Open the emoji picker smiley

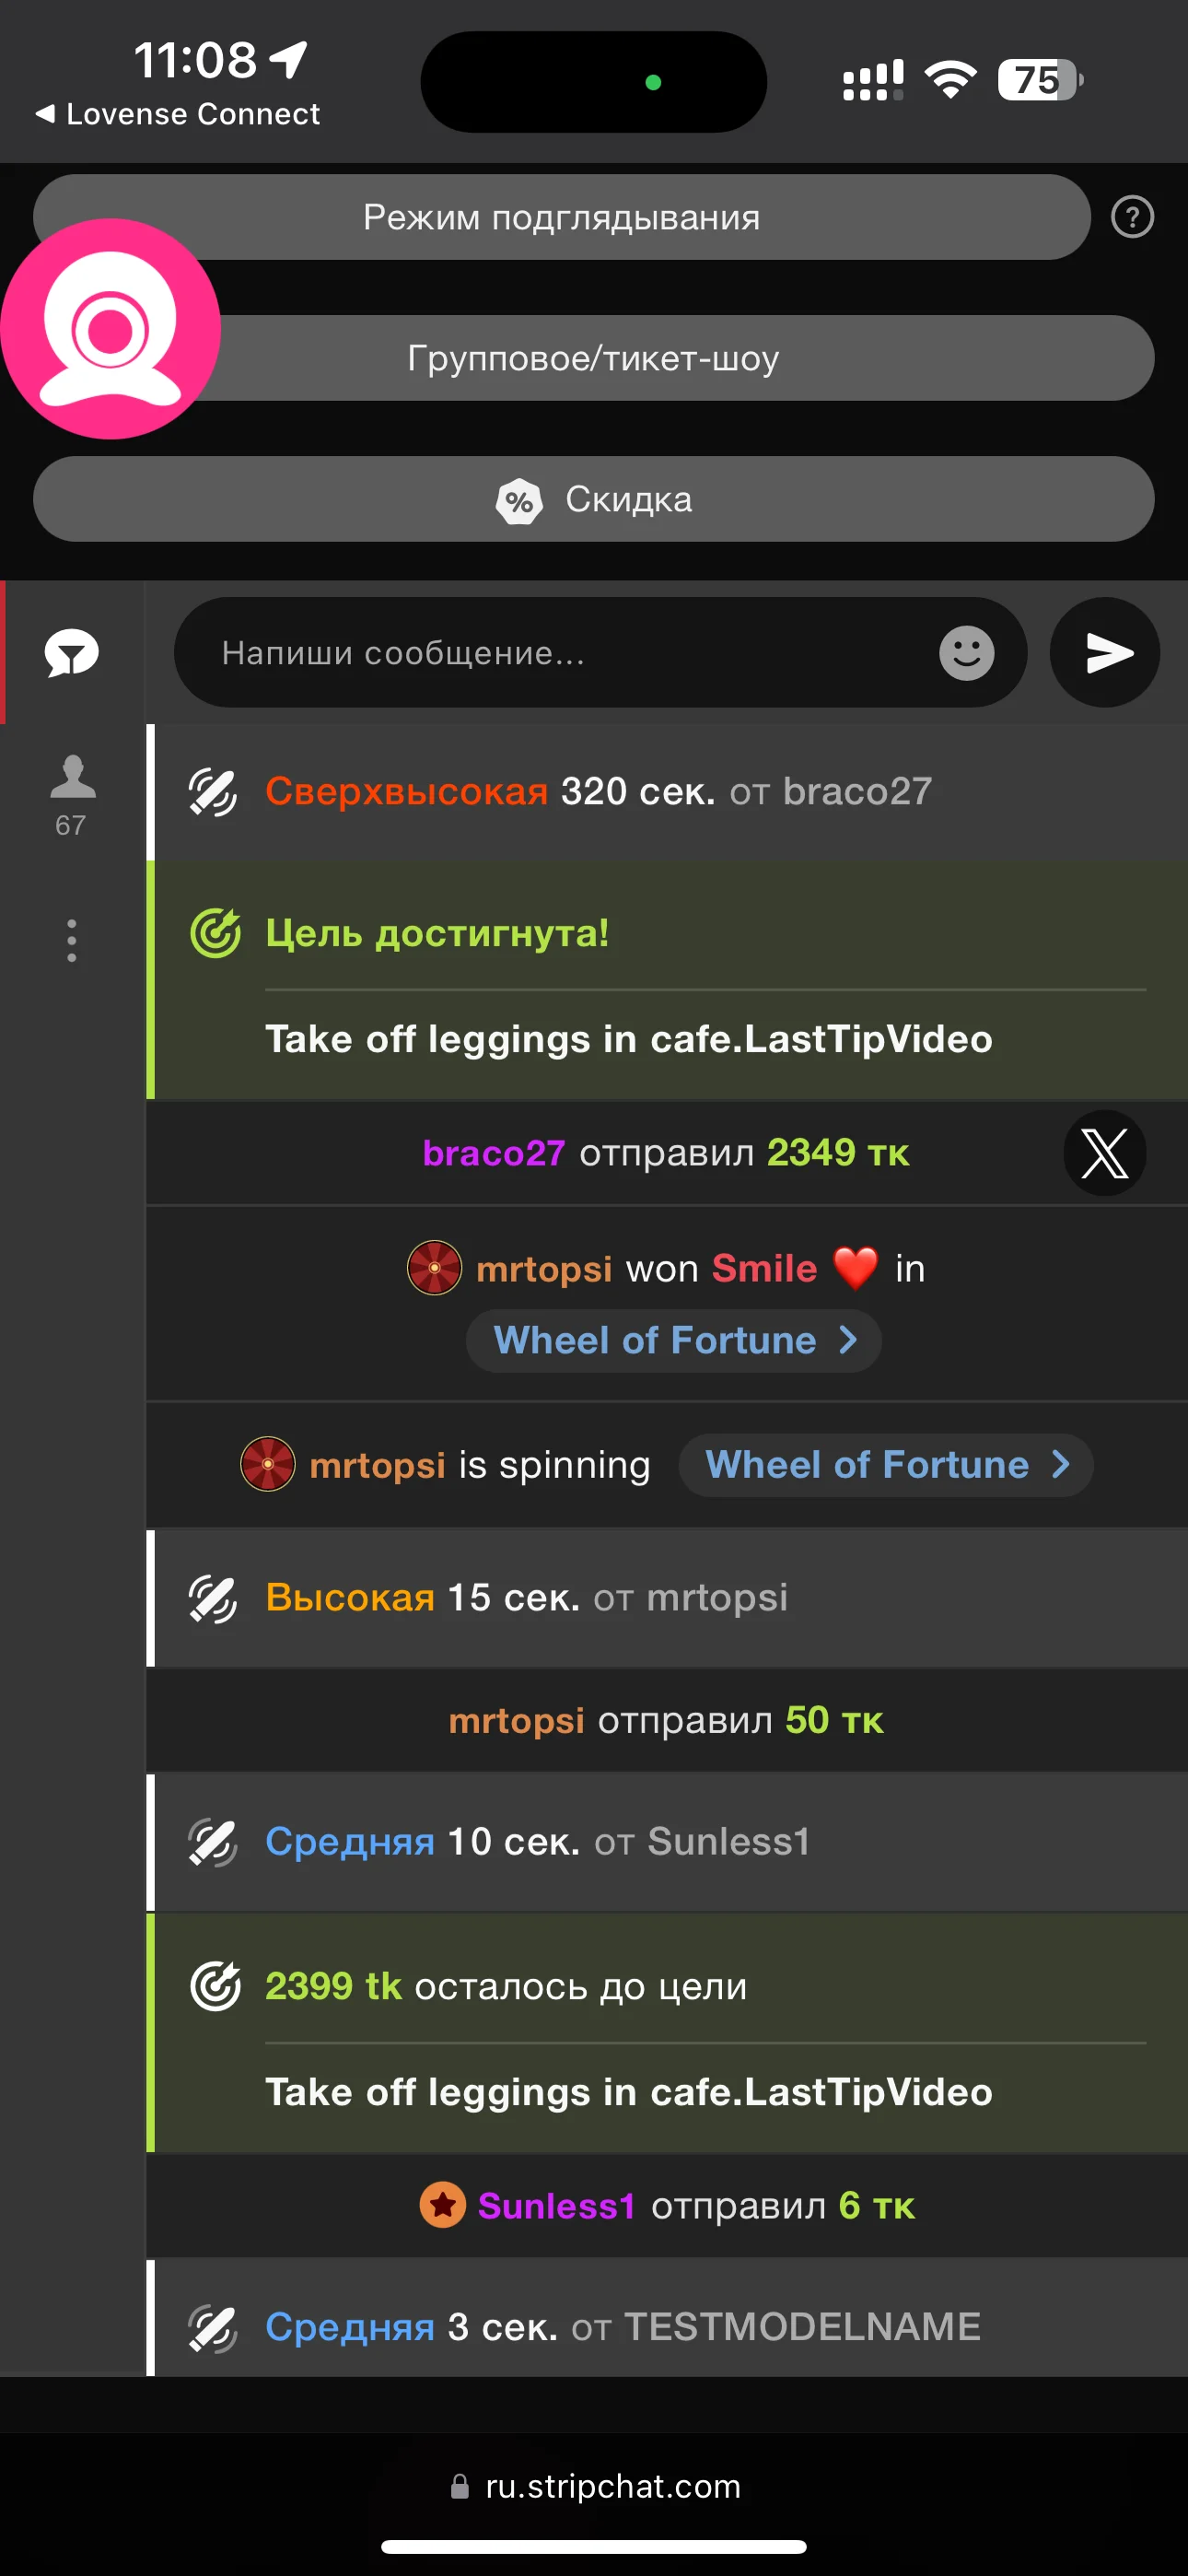pos(966,653)
